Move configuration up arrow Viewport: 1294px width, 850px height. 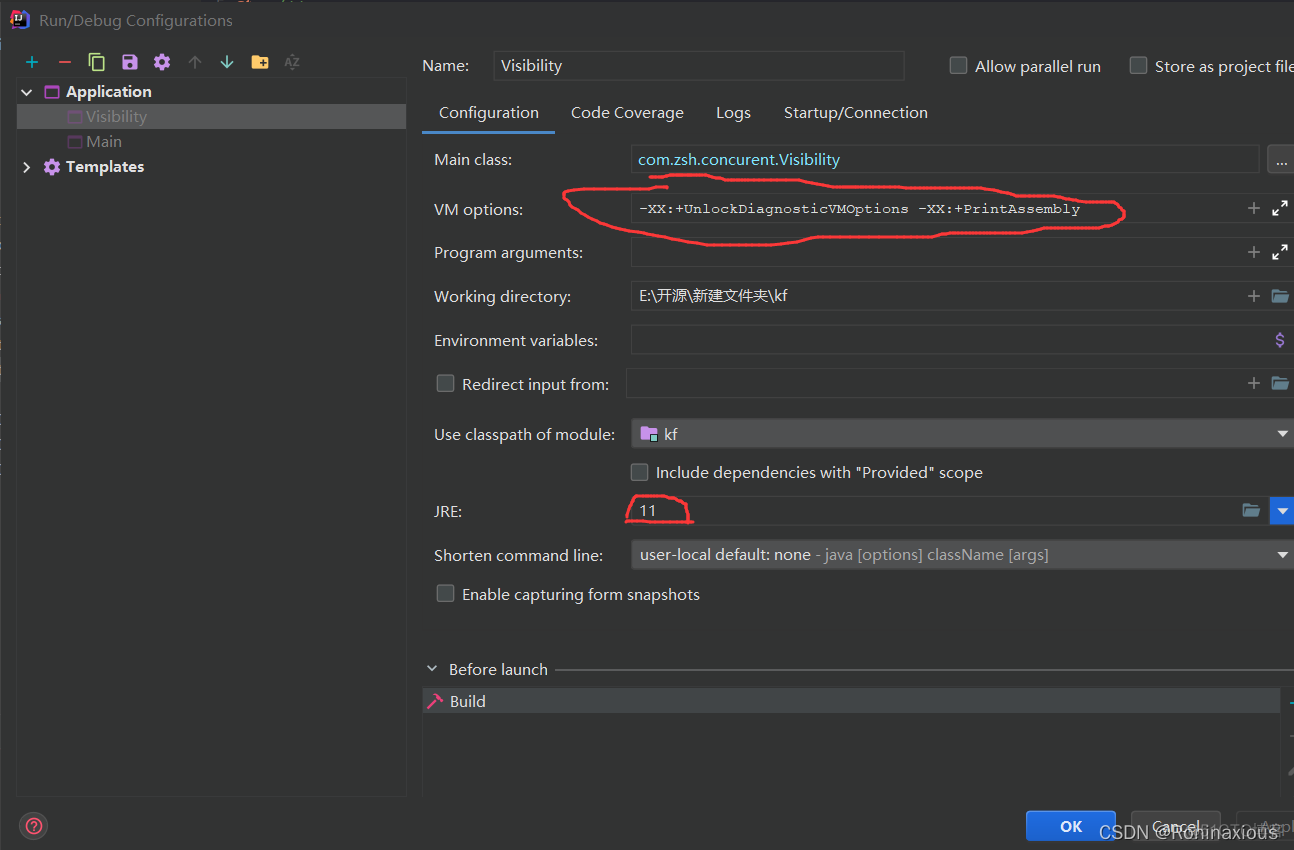(195, 62)
